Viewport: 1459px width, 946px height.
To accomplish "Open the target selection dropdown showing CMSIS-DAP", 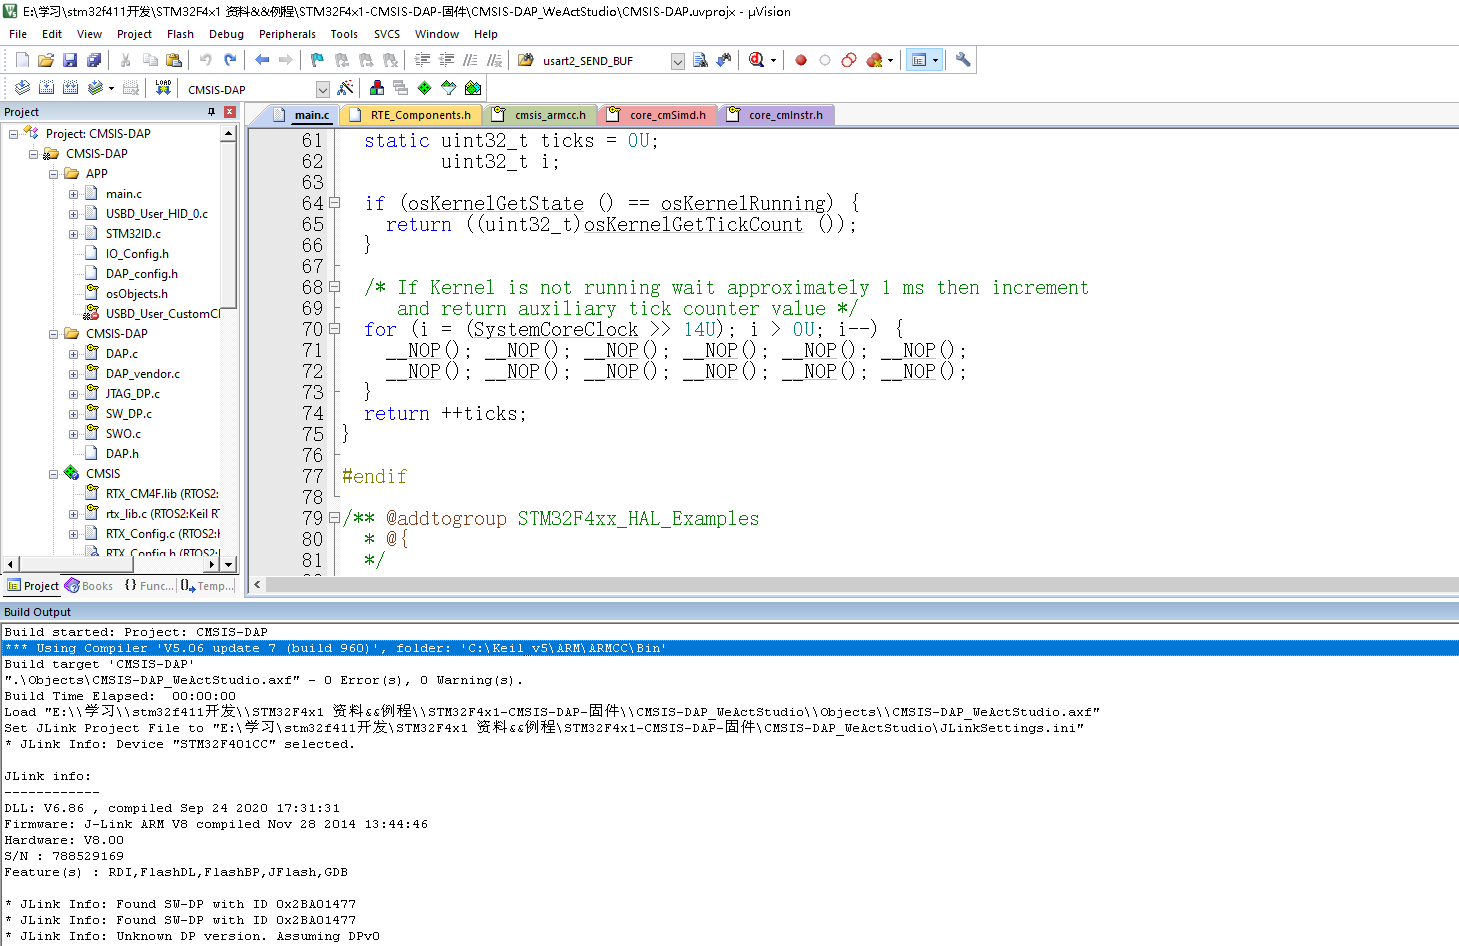I will [x=322, y=88].
